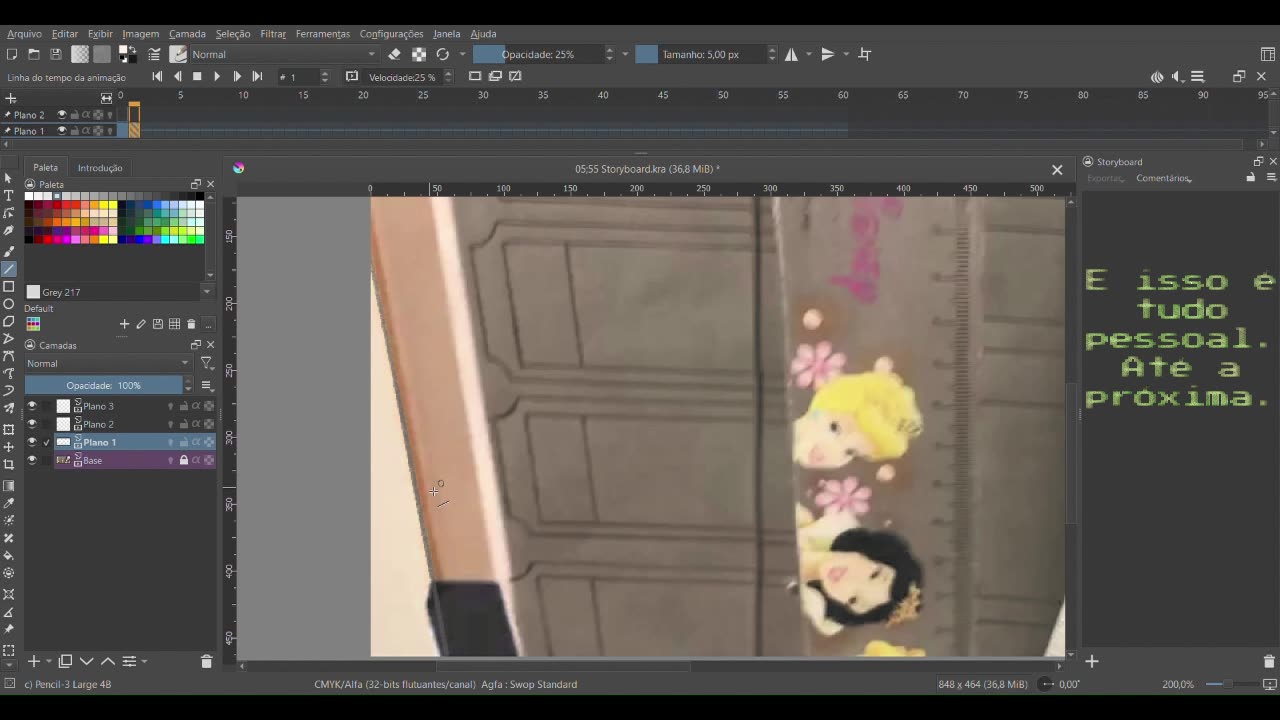Select the Measure tool
1280x720 pixels.
pyautogui.click(x=9, y=612)
